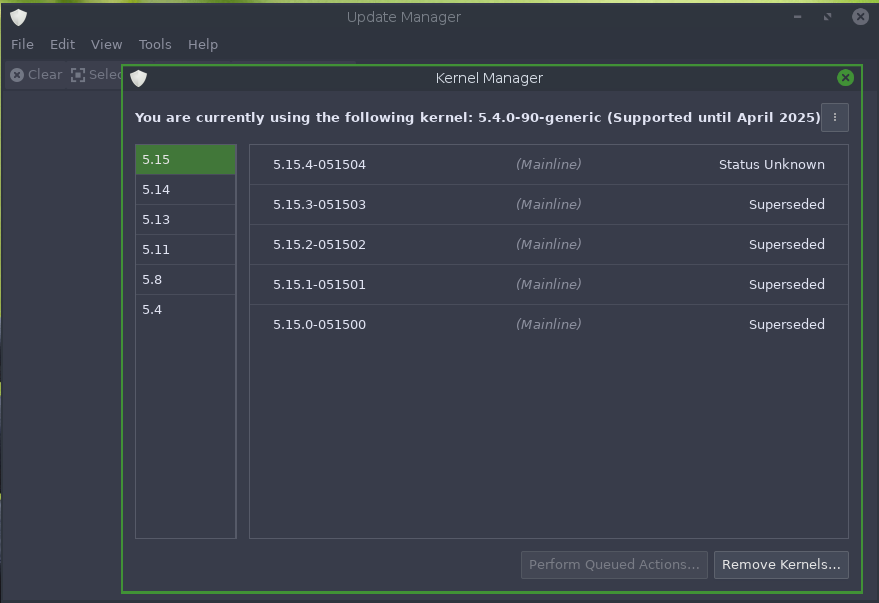
Task: Select the 5.14 kernel series
Action: (185, 190)
